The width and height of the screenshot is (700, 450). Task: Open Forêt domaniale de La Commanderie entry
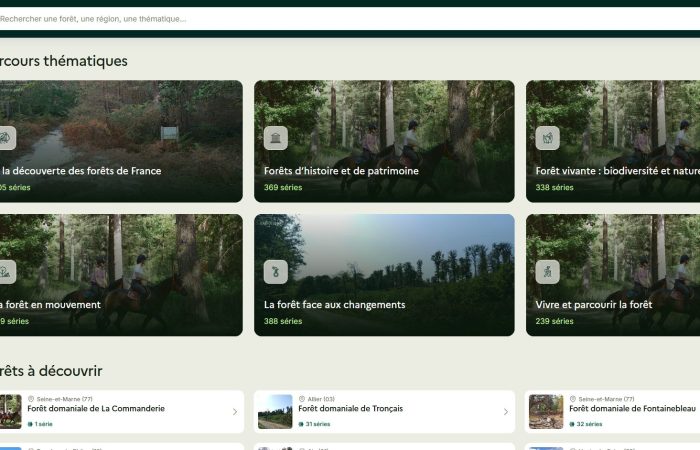click(122, 412)
